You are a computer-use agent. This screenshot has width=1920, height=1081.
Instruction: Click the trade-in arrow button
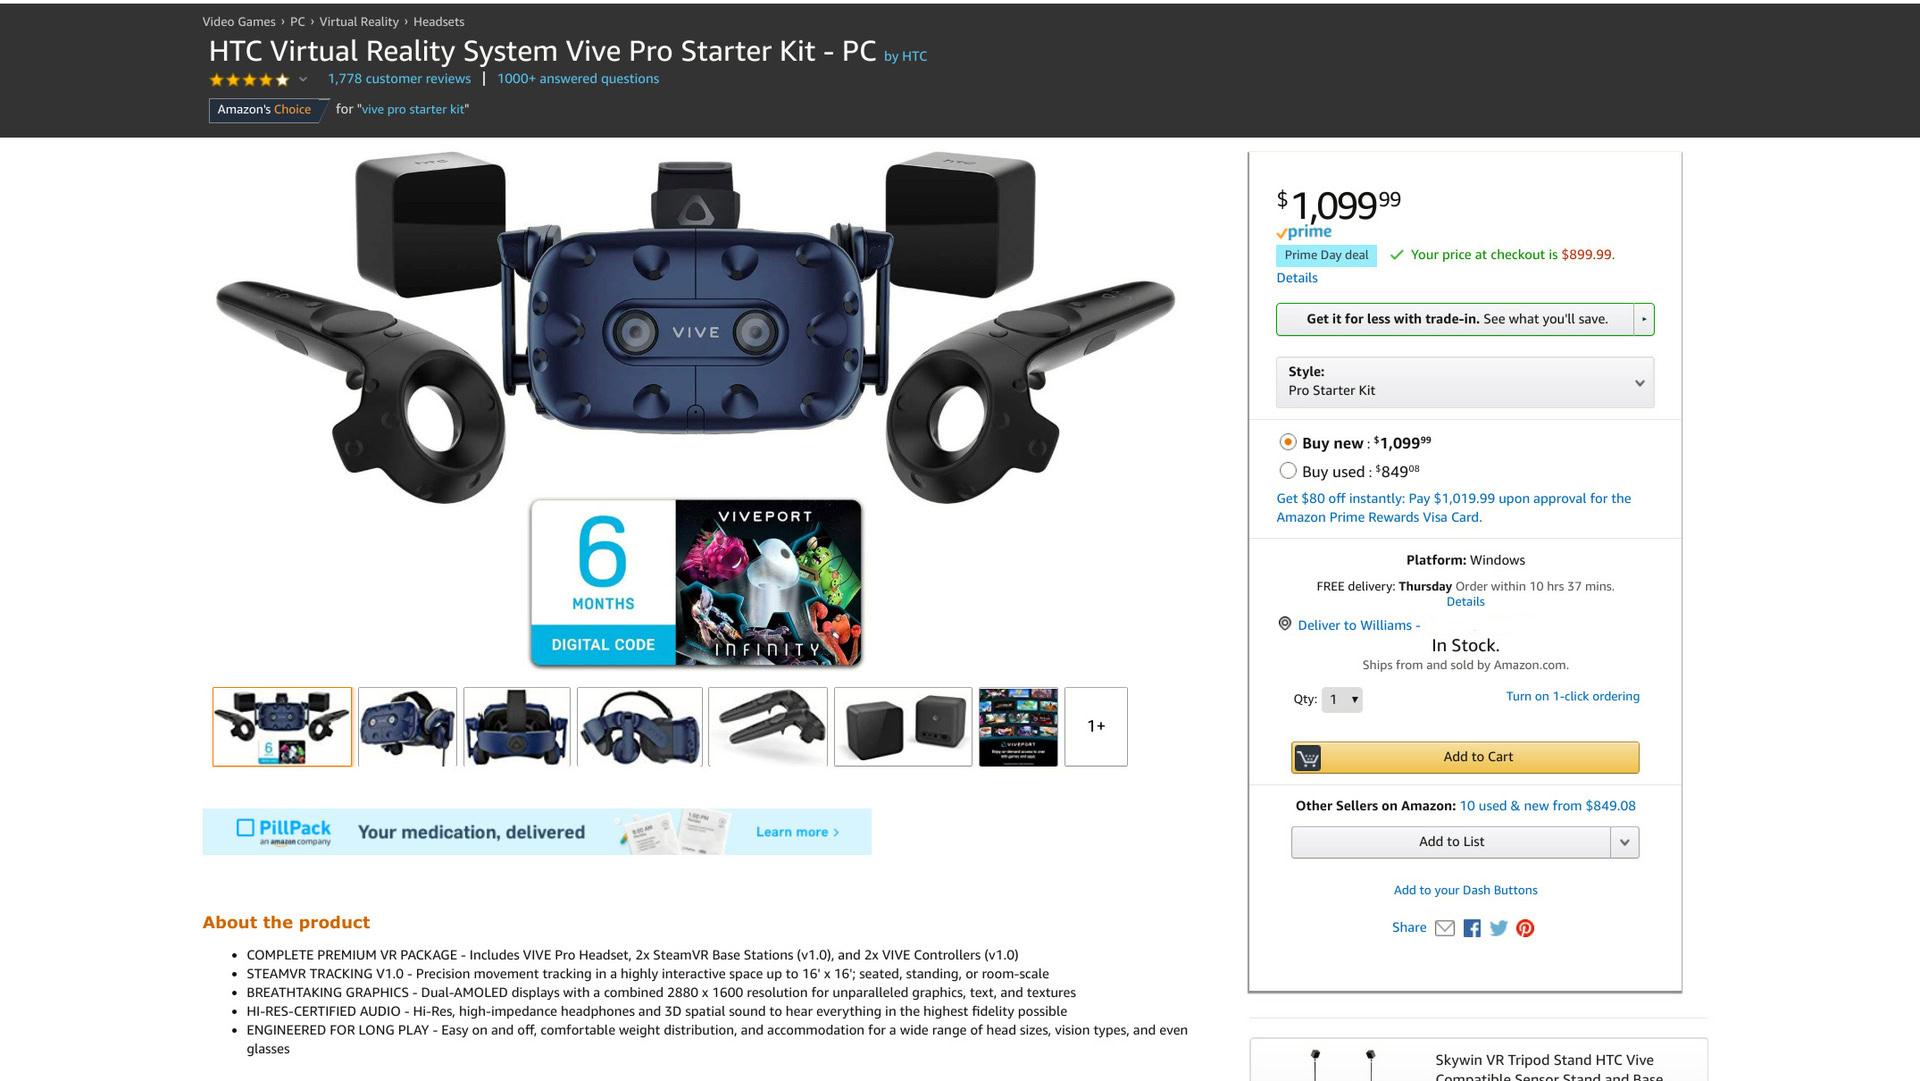coord(1644,319)
